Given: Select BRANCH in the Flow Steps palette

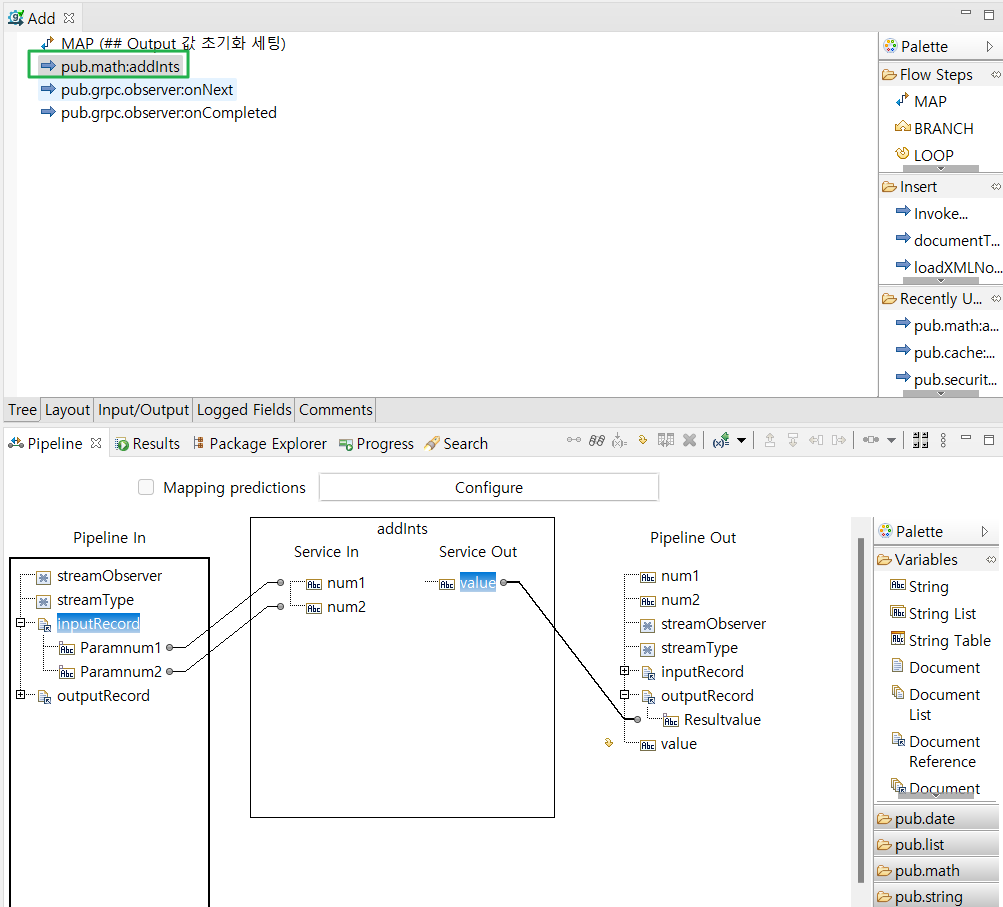Looking at the screenshot, I should (942, 128).
